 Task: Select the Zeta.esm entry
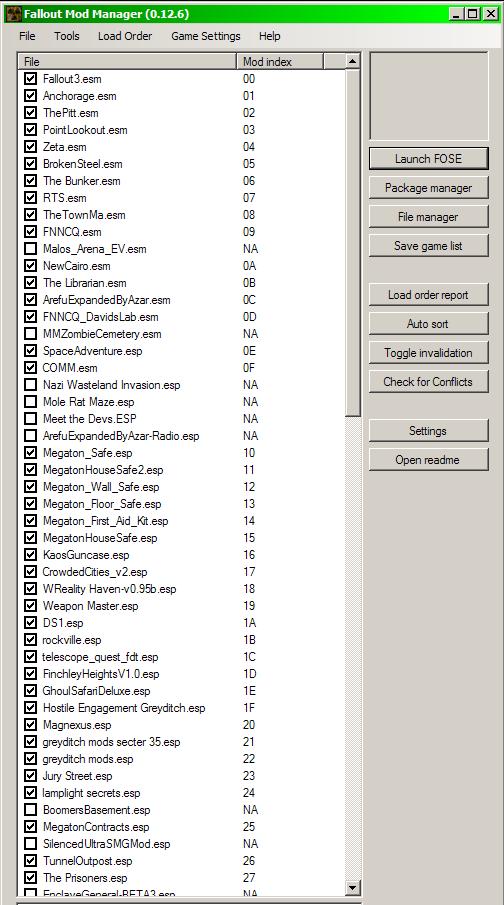point(64,147)
